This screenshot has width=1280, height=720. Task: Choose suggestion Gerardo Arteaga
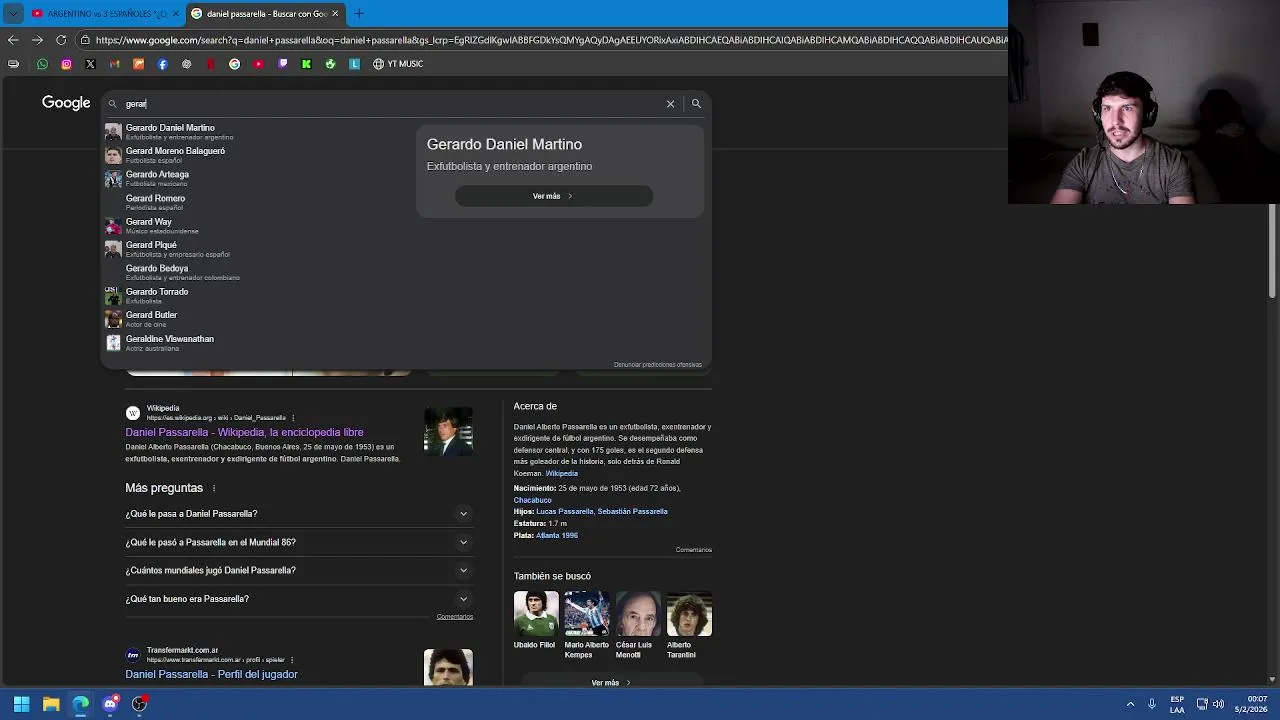coord(257,178)
